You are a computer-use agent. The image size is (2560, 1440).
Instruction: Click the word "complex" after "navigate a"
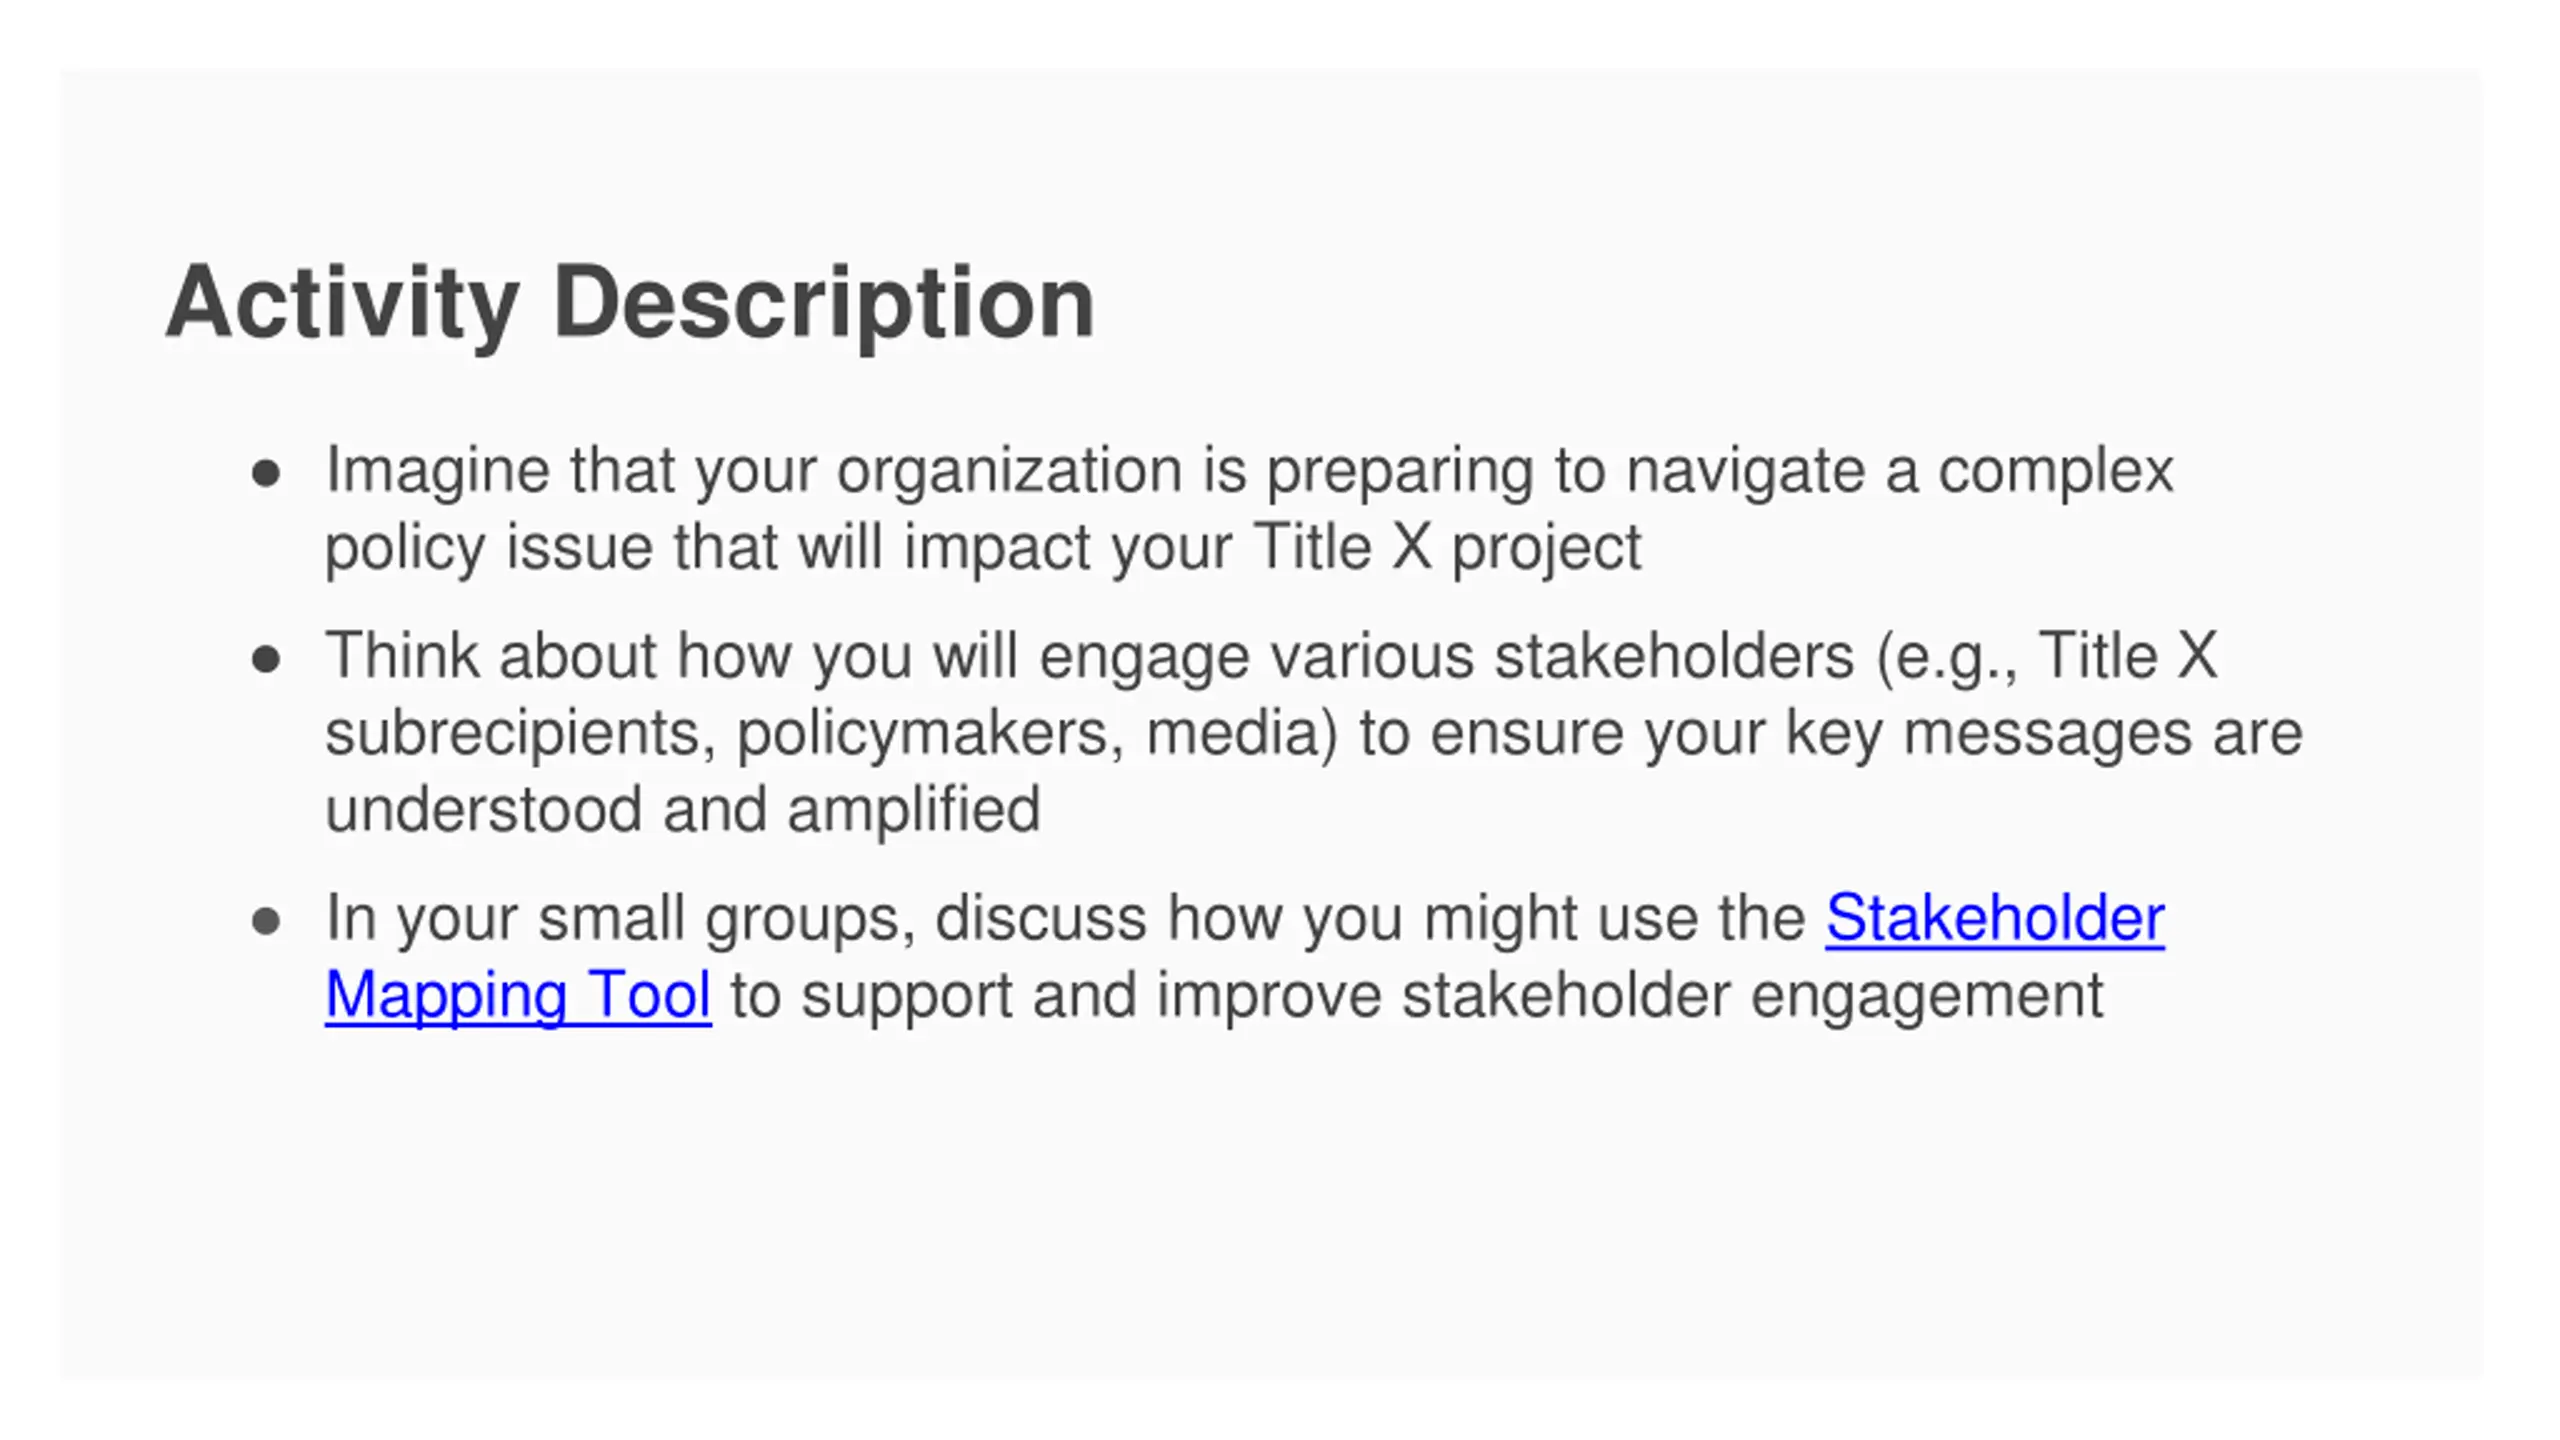click(x=2056, y=471)
